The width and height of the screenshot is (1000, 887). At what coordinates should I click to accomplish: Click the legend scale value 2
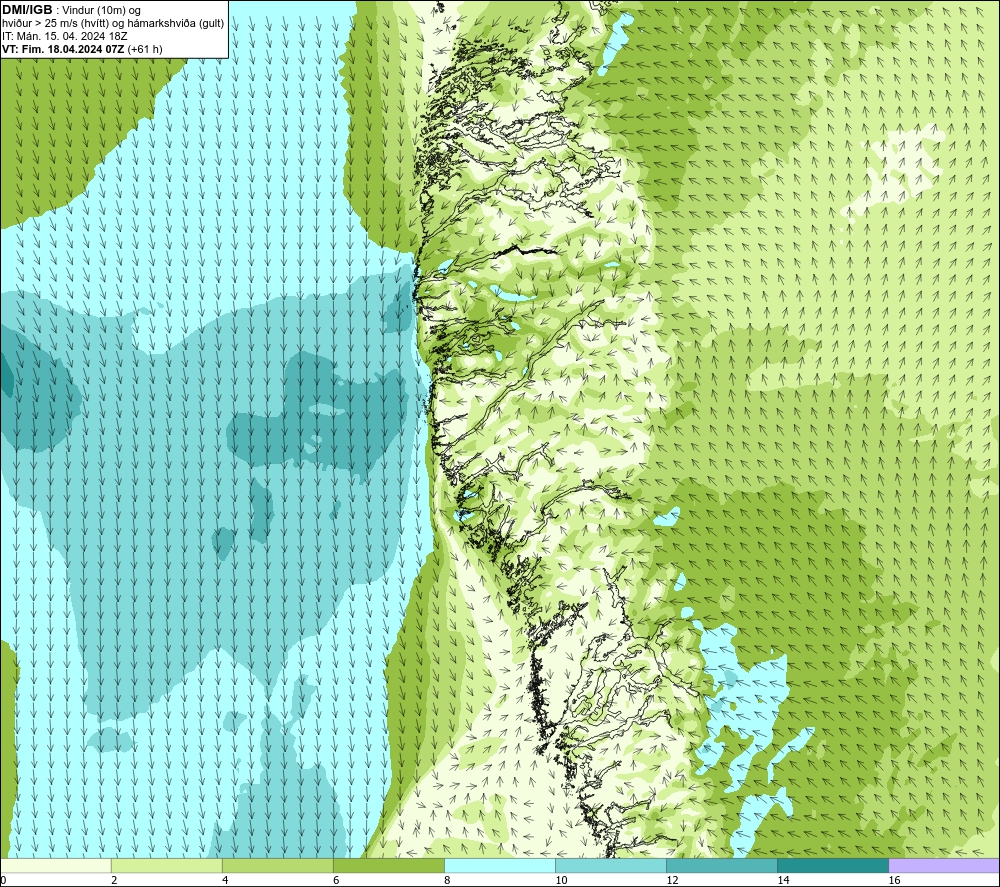pos(114,880)
